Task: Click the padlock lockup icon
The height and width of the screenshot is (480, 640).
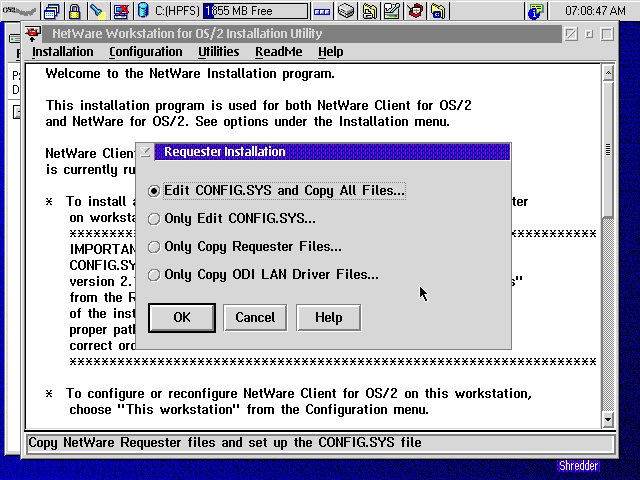Action: pos(74,11)
